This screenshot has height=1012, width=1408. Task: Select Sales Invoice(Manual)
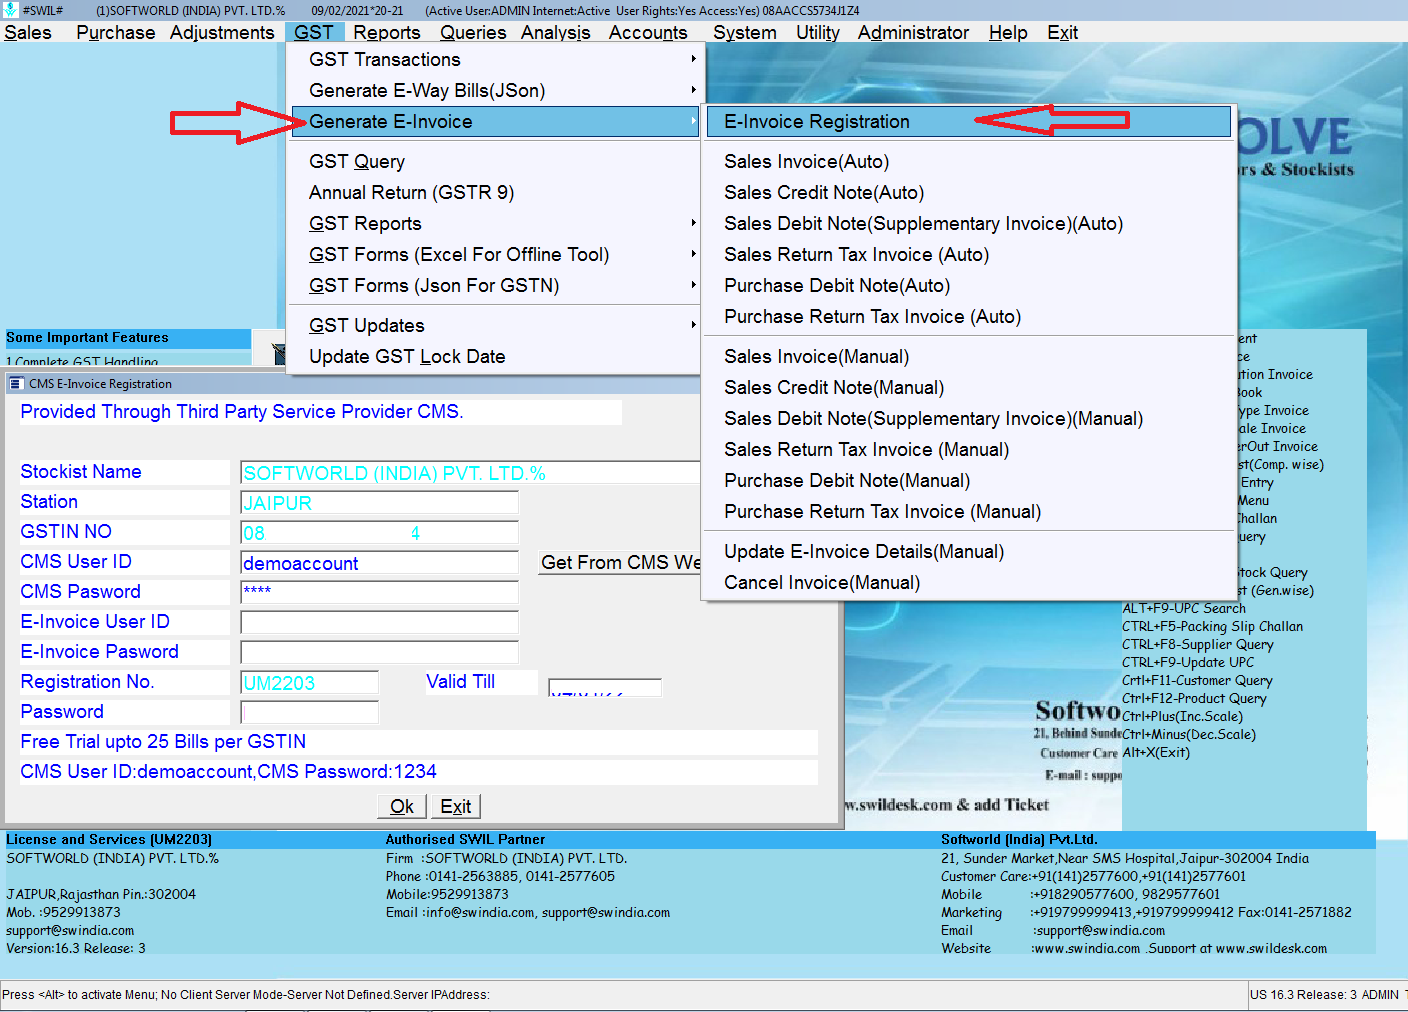[969, 357]
